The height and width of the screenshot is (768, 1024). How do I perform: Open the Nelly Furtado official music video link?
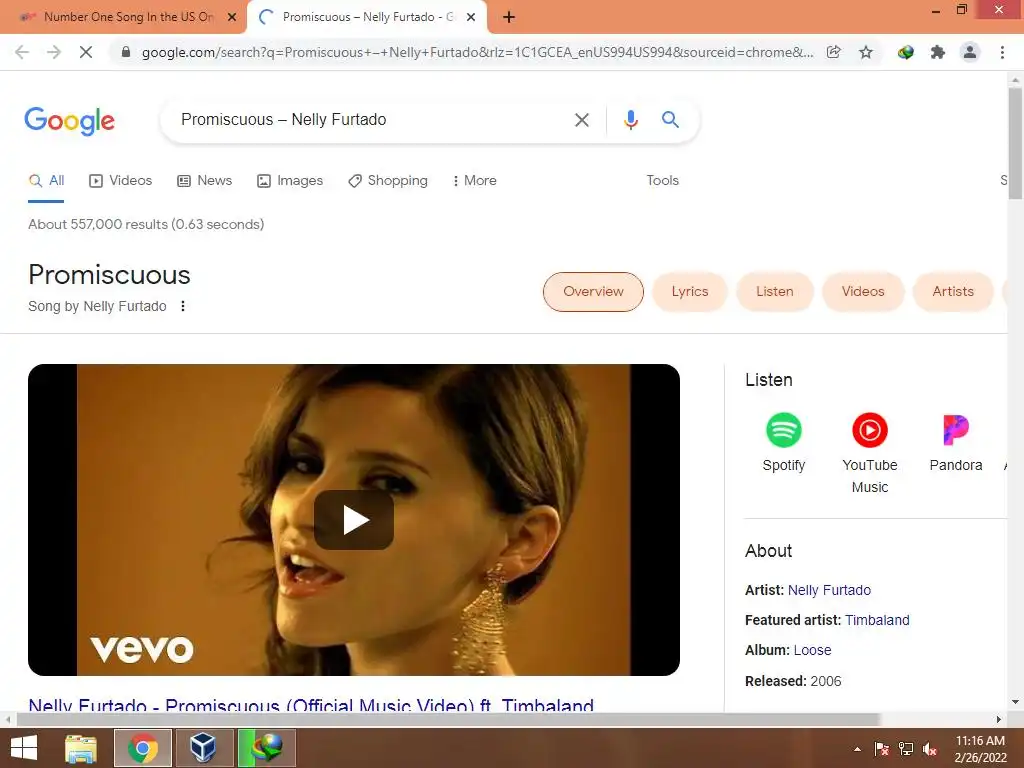pyautogui.click(x=312, y=705)
